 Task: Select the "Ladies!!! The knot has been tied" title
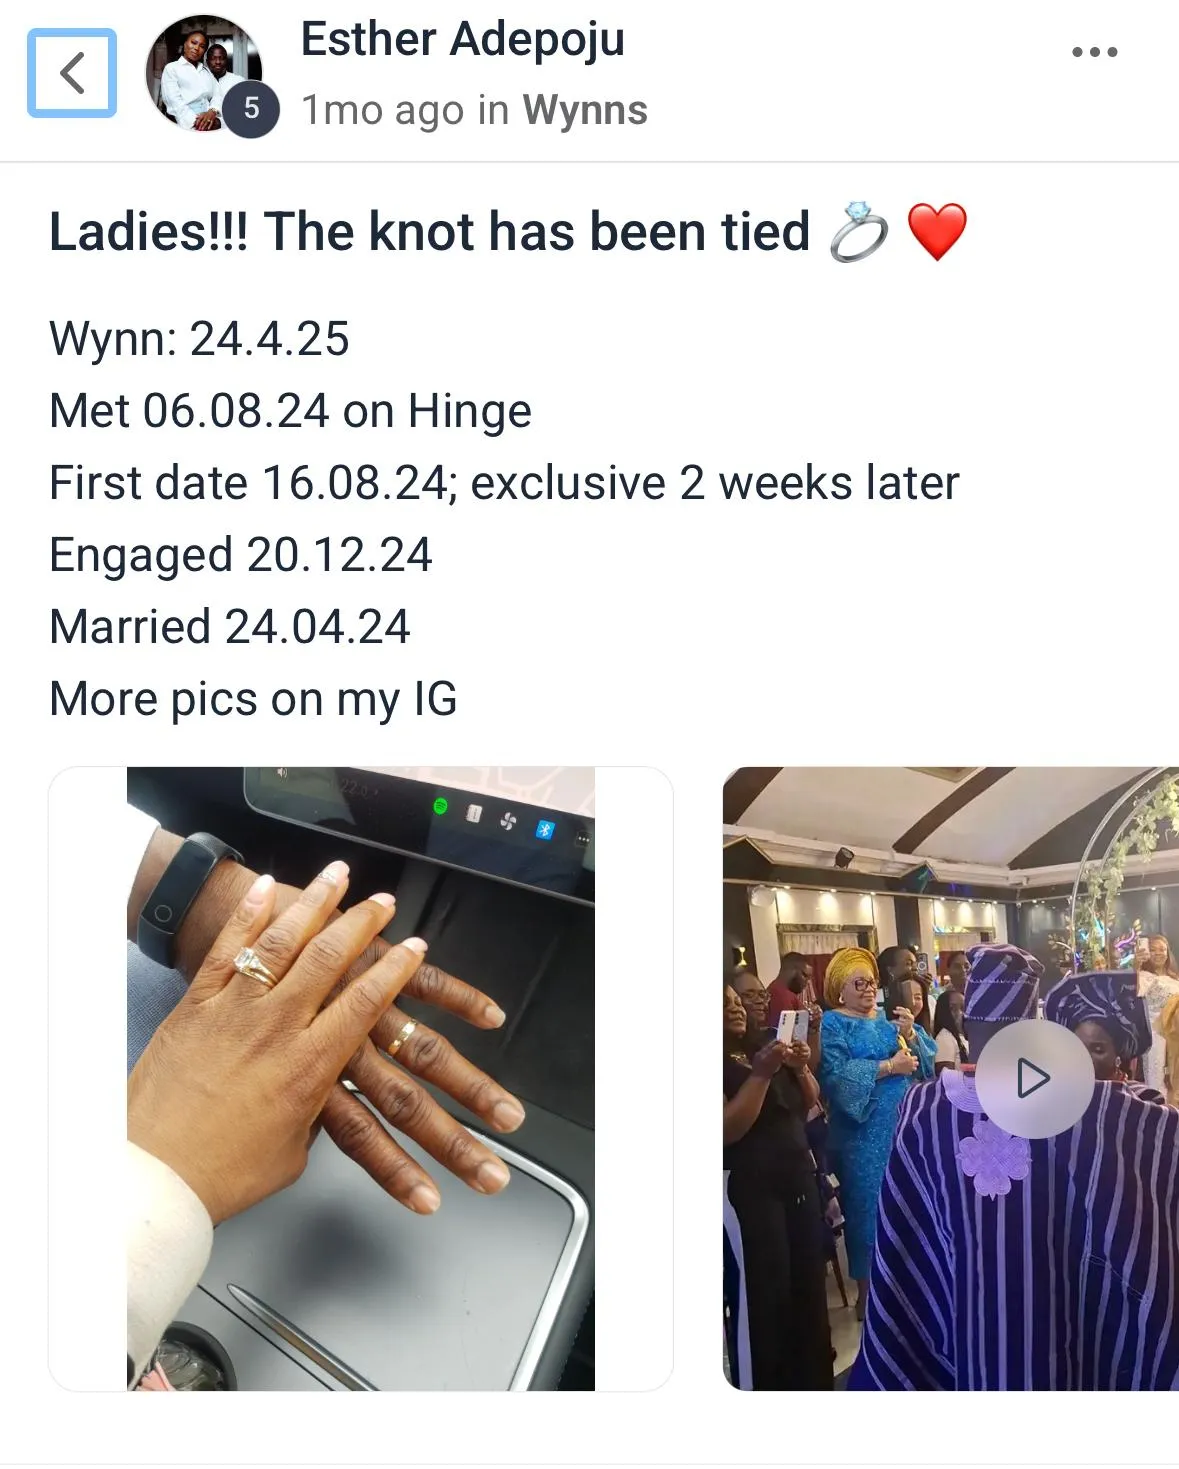[429, 232]
